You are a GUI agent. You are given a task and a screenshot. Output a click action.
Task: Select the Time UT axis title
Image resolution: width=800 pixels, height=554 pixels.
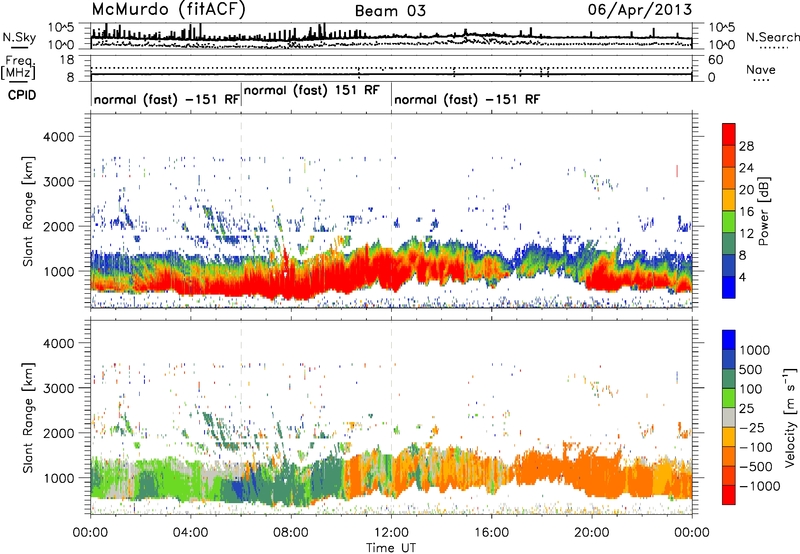(391, 548)
